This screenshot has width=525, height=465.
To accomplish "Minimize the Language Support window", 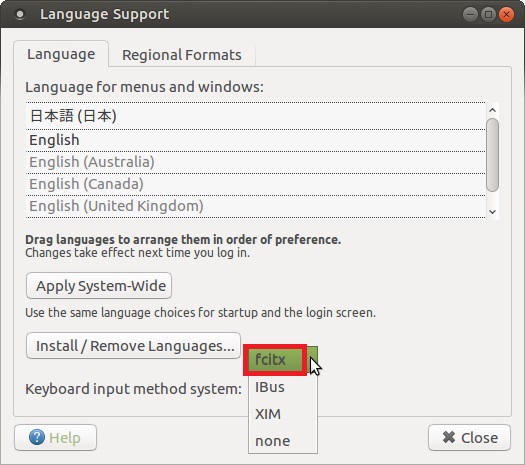I will [x=470, y=14].
